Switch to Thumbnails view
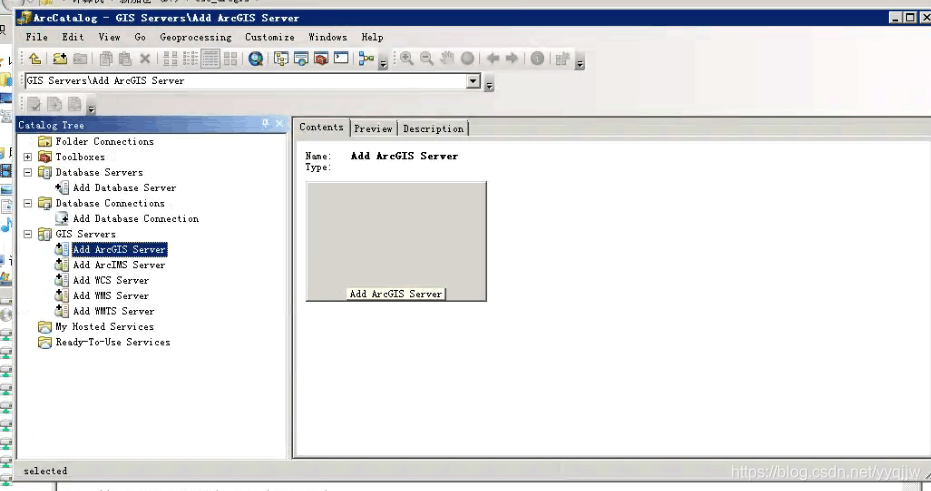 (x=230, y=58)
